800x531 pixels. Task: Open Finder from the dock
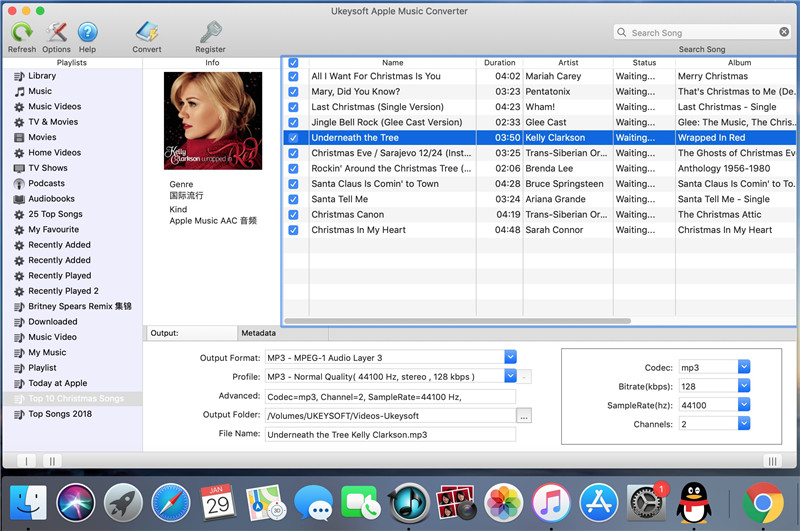pyautogui.click(x=28, y=503)
